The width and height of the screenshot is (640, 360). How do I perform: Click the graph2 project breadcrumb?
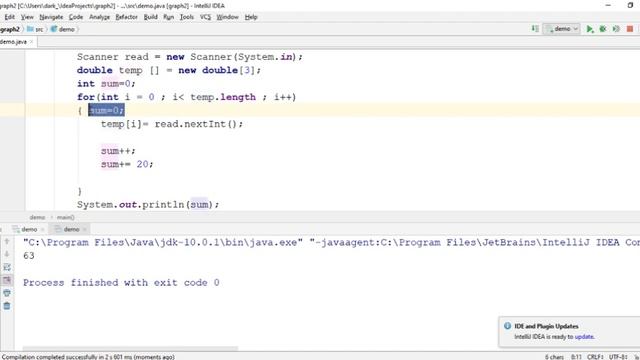10,29
